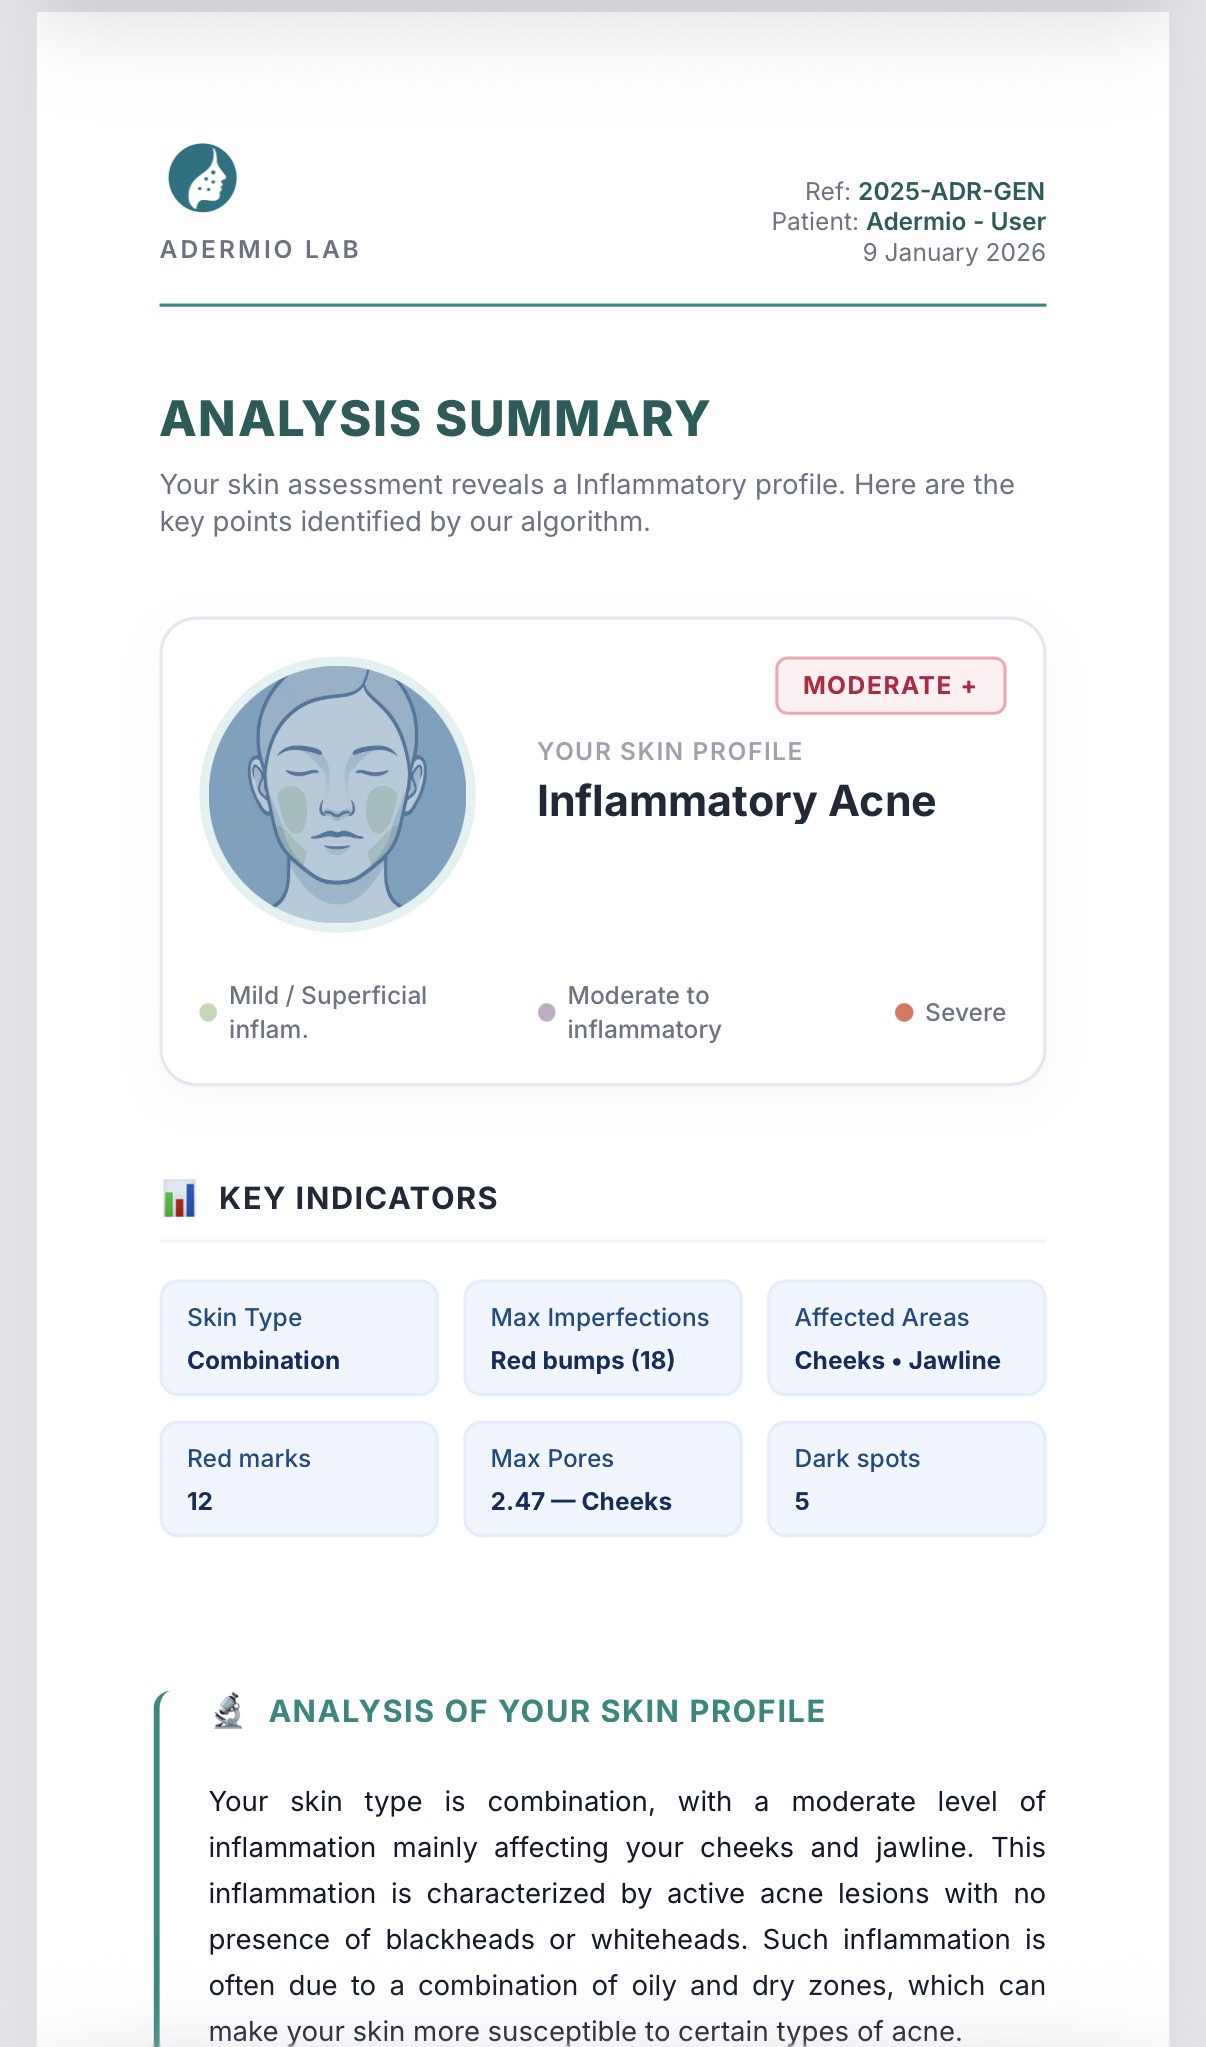Click the date 9 January 2026
Screen dimensions: 1206x2047
(x=954, y=252)
